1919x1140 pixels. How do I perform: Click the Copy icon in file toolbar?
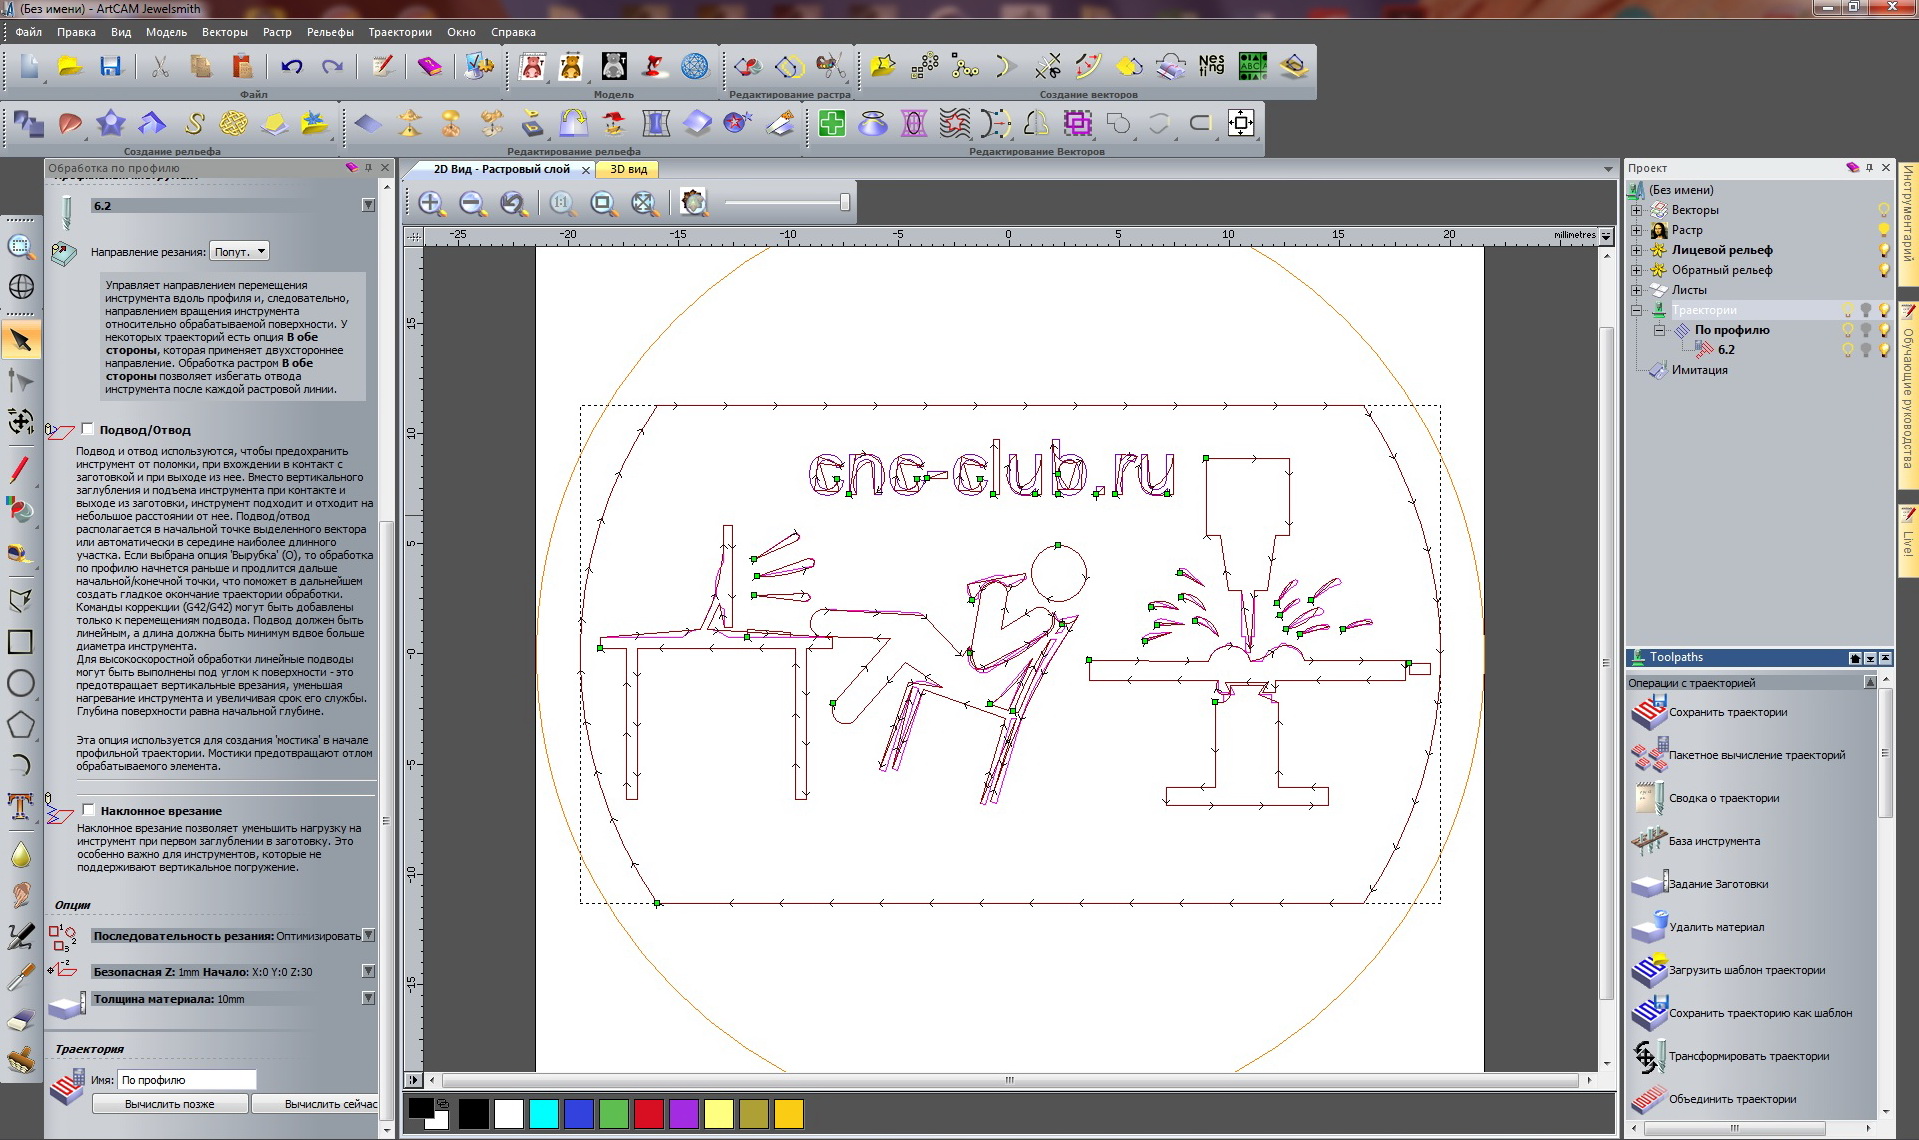pos(201,67)
